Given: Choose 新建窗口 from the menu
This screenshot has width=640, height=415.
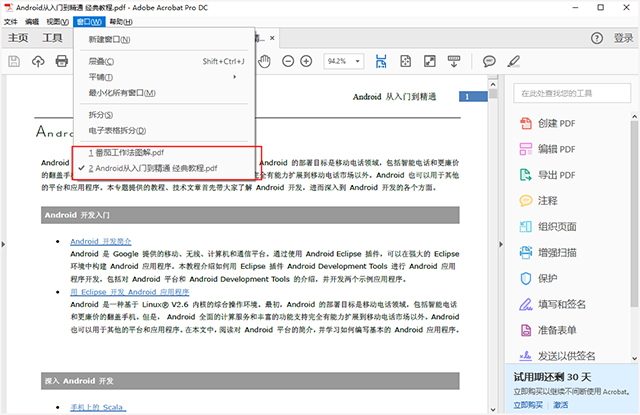Looking at the screenshot, I should tap(162, 39).
